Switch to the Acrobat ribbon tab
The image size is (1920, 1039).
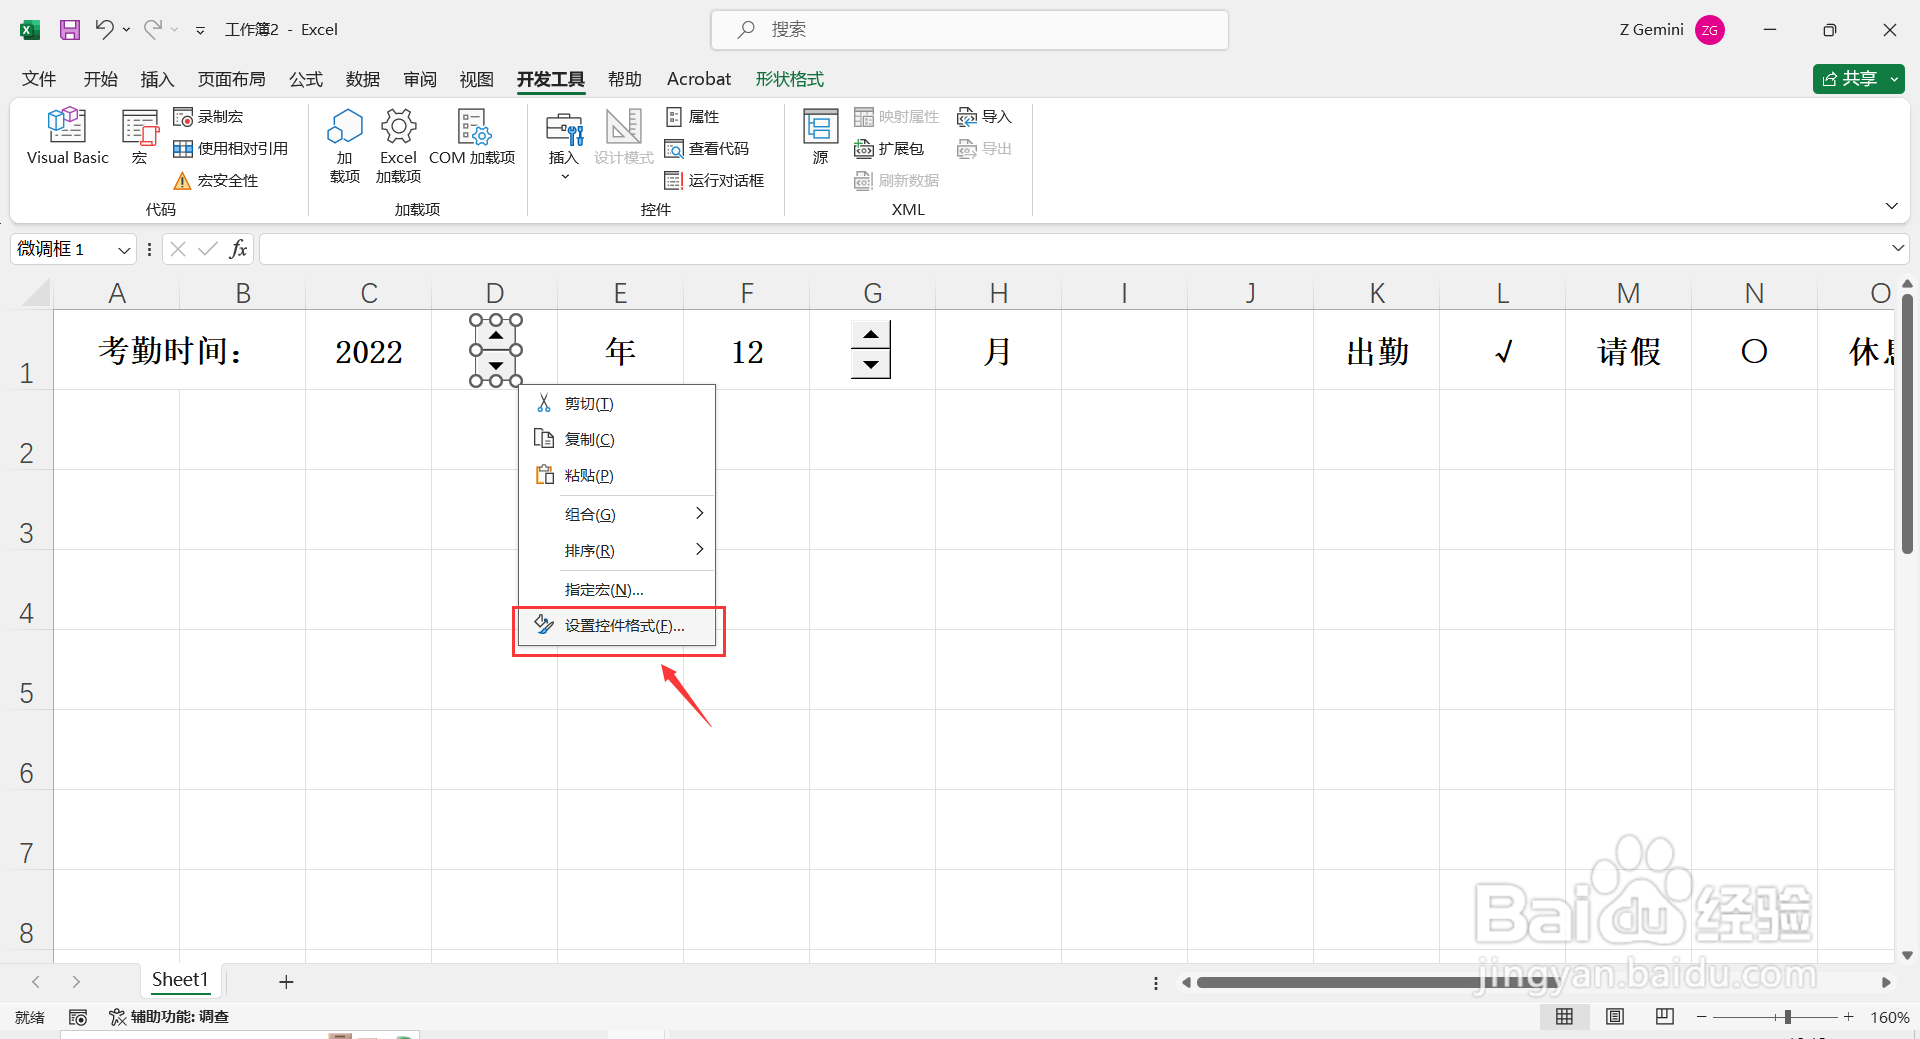click(698, 78)
